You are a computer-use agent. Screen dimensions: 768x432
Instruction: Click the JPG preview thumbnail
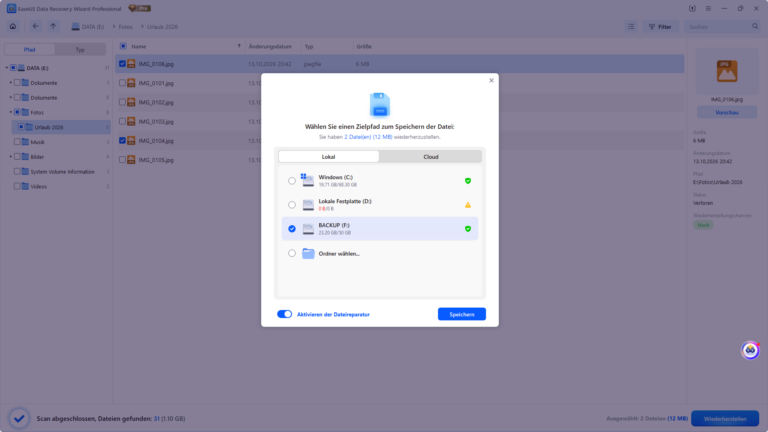tap(727, 71)
